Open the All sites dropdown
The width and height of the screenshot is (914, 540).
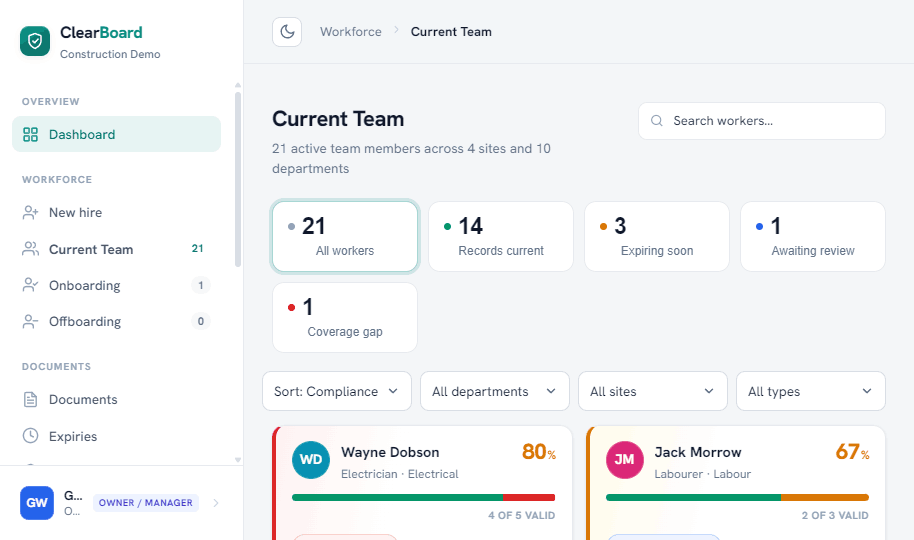pos(653,391)
